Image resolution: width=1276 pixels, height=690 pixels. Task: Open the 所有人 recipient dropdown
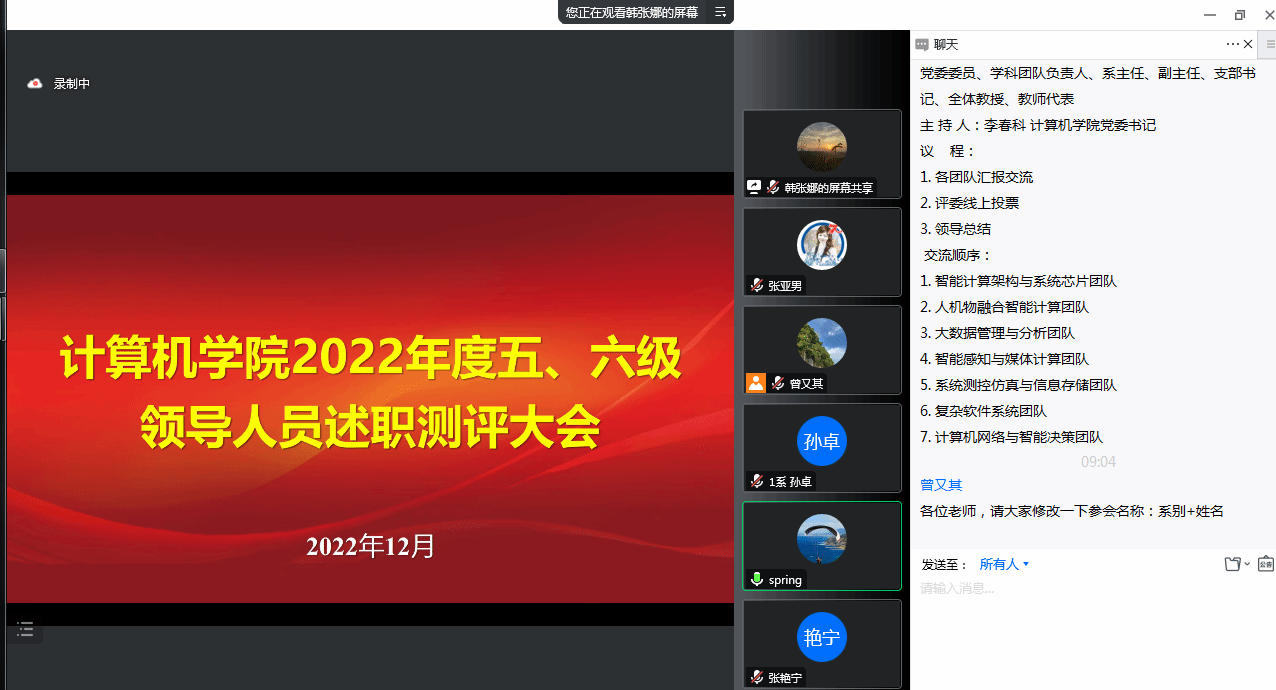pos(1003,564)
